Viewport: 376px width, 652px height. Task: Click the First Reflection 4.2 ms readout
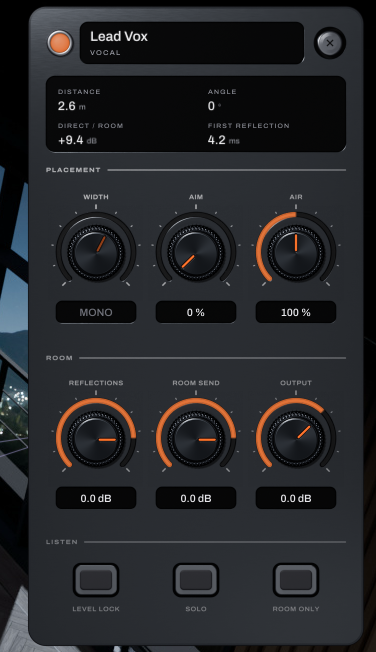248,134
